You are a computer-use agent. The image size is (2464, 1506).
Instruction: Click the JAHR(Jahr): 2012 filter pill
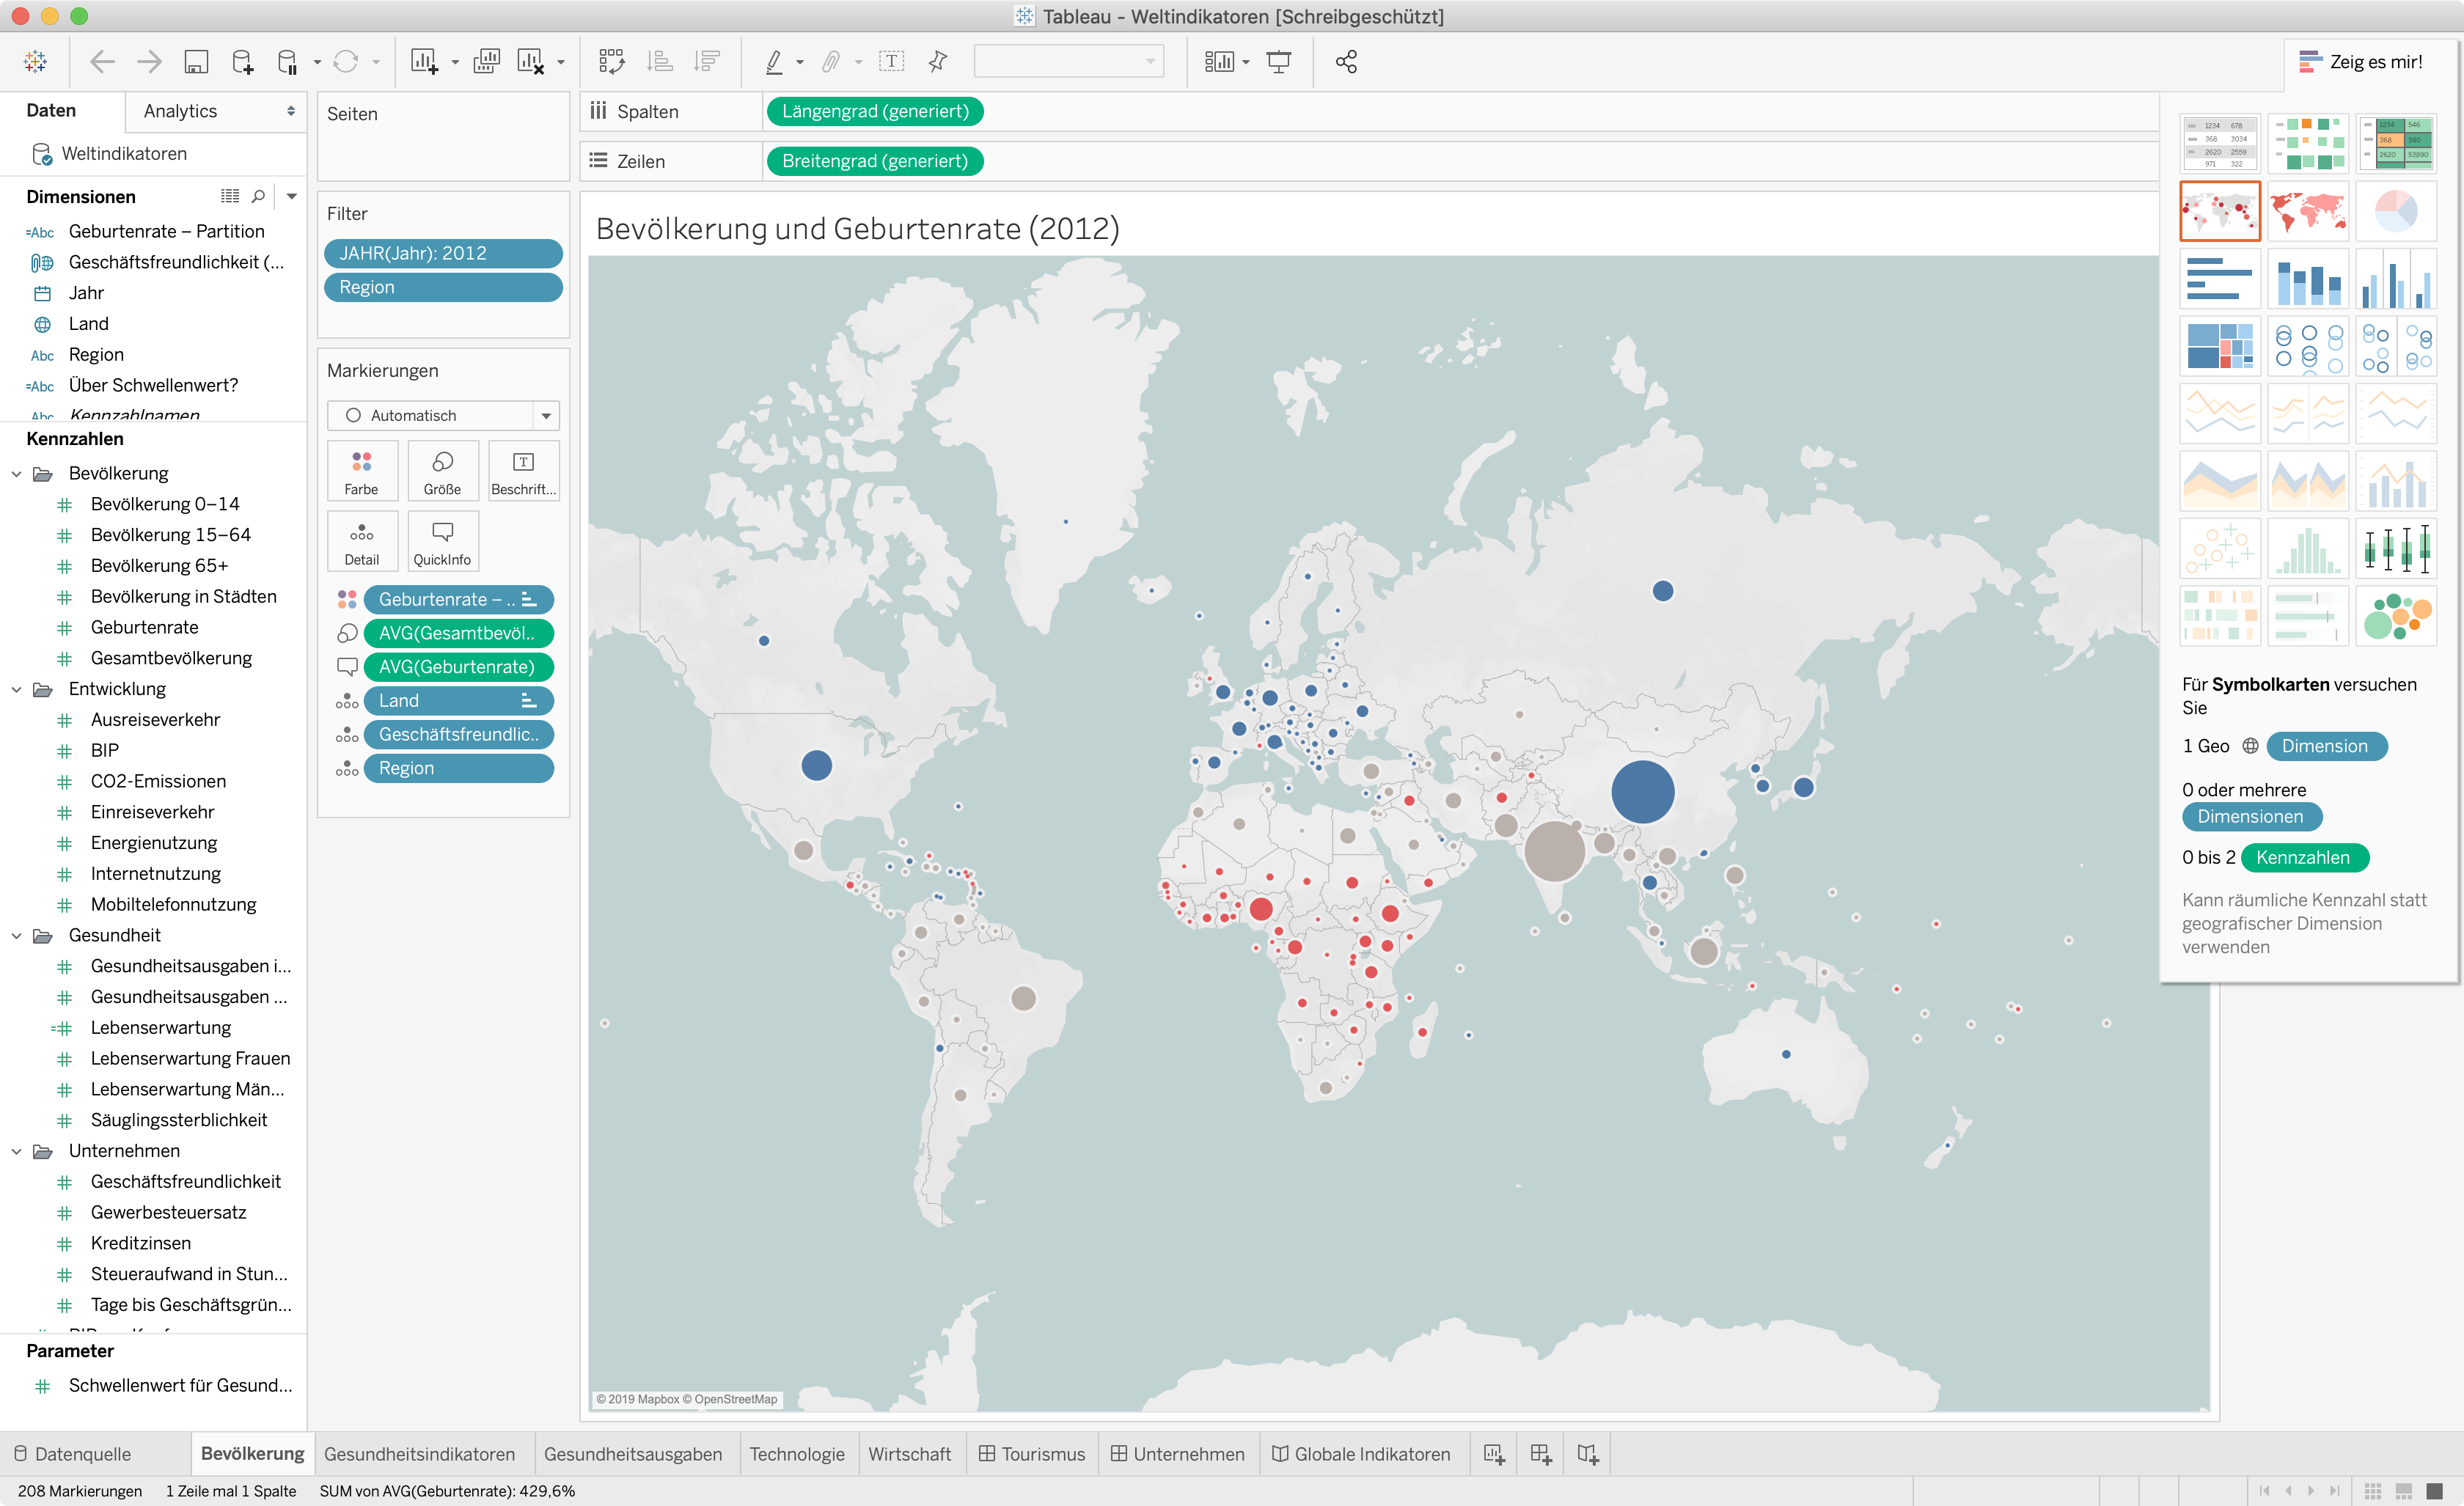click(x=443, y=253)
